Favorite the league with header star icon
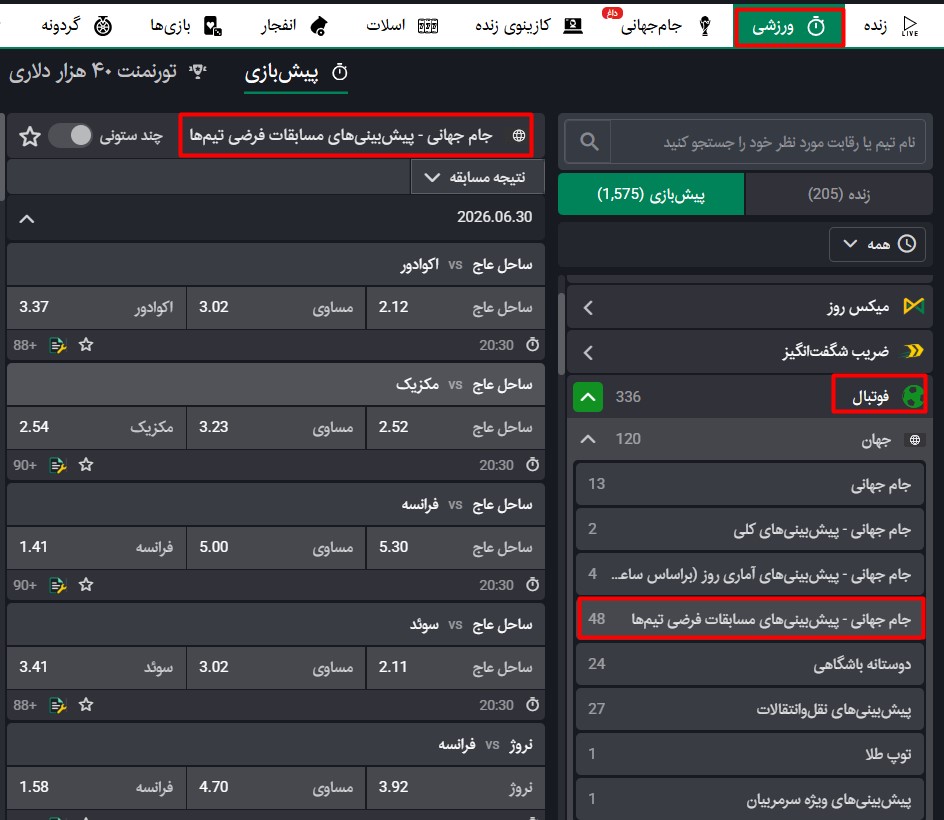Image resolution: width=944 pixels, height=820 pixels. click(30, 137)
